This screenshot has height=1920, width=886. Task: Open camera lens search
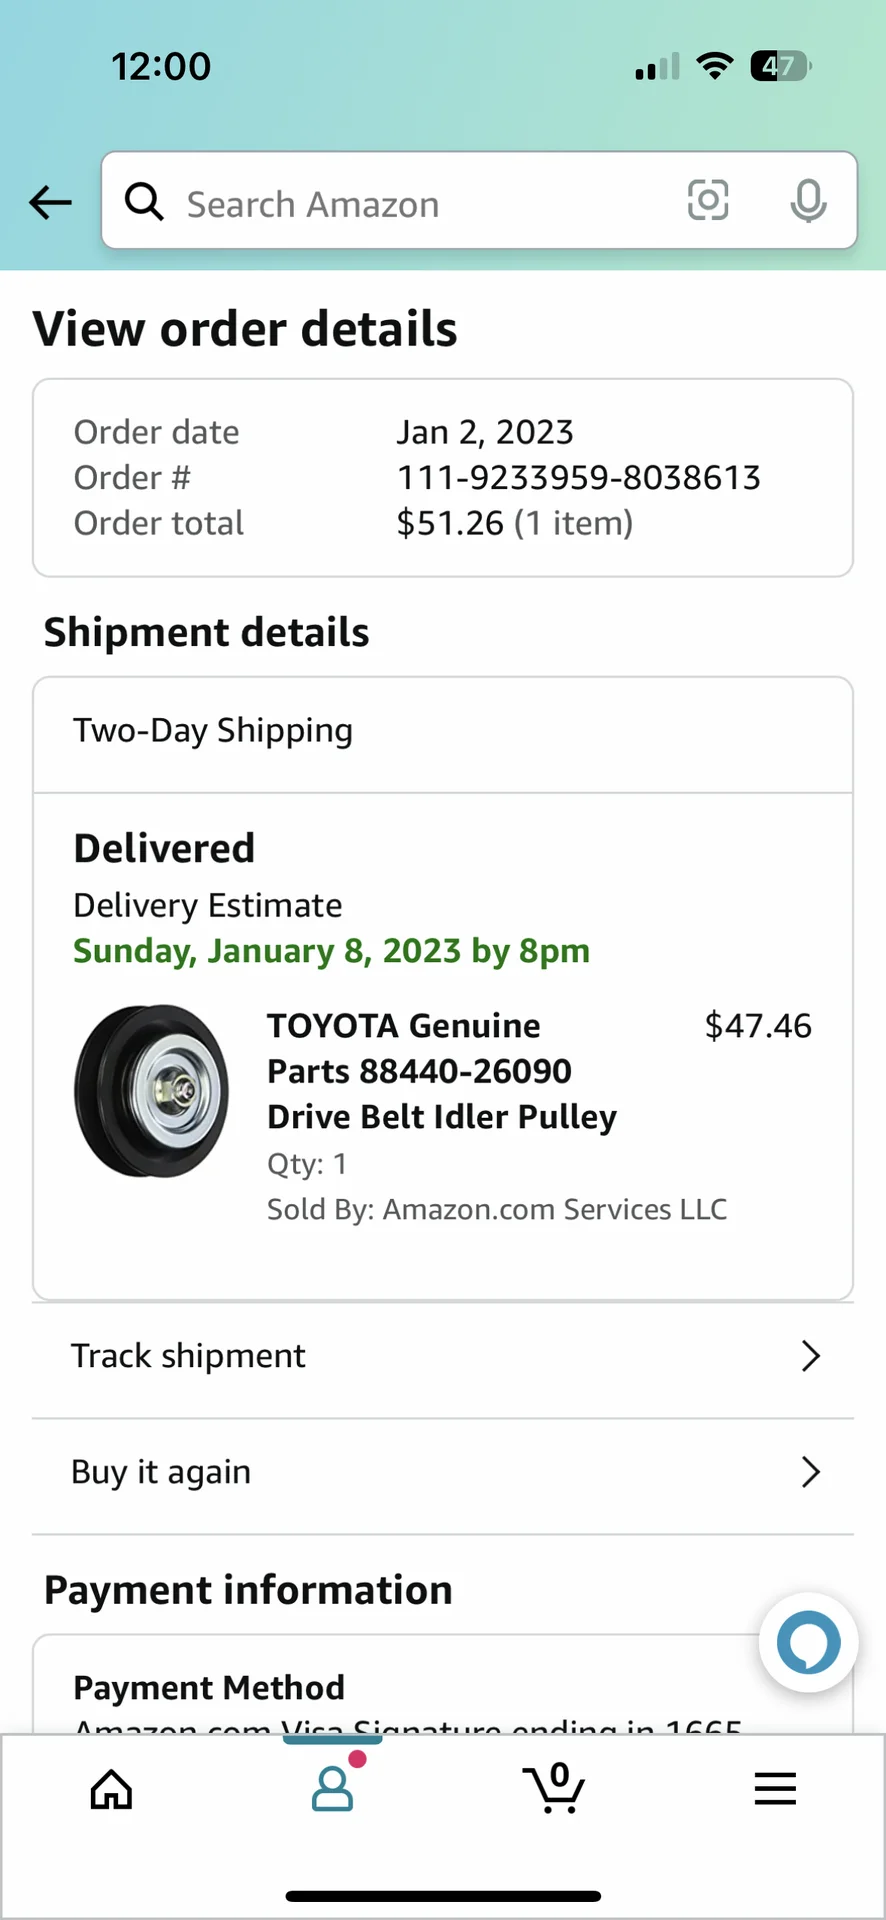tap(708, 200)
